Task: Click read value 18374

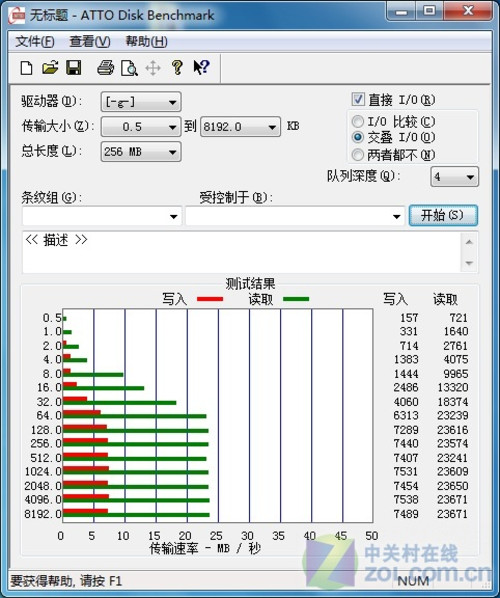Action: point(452,402)
